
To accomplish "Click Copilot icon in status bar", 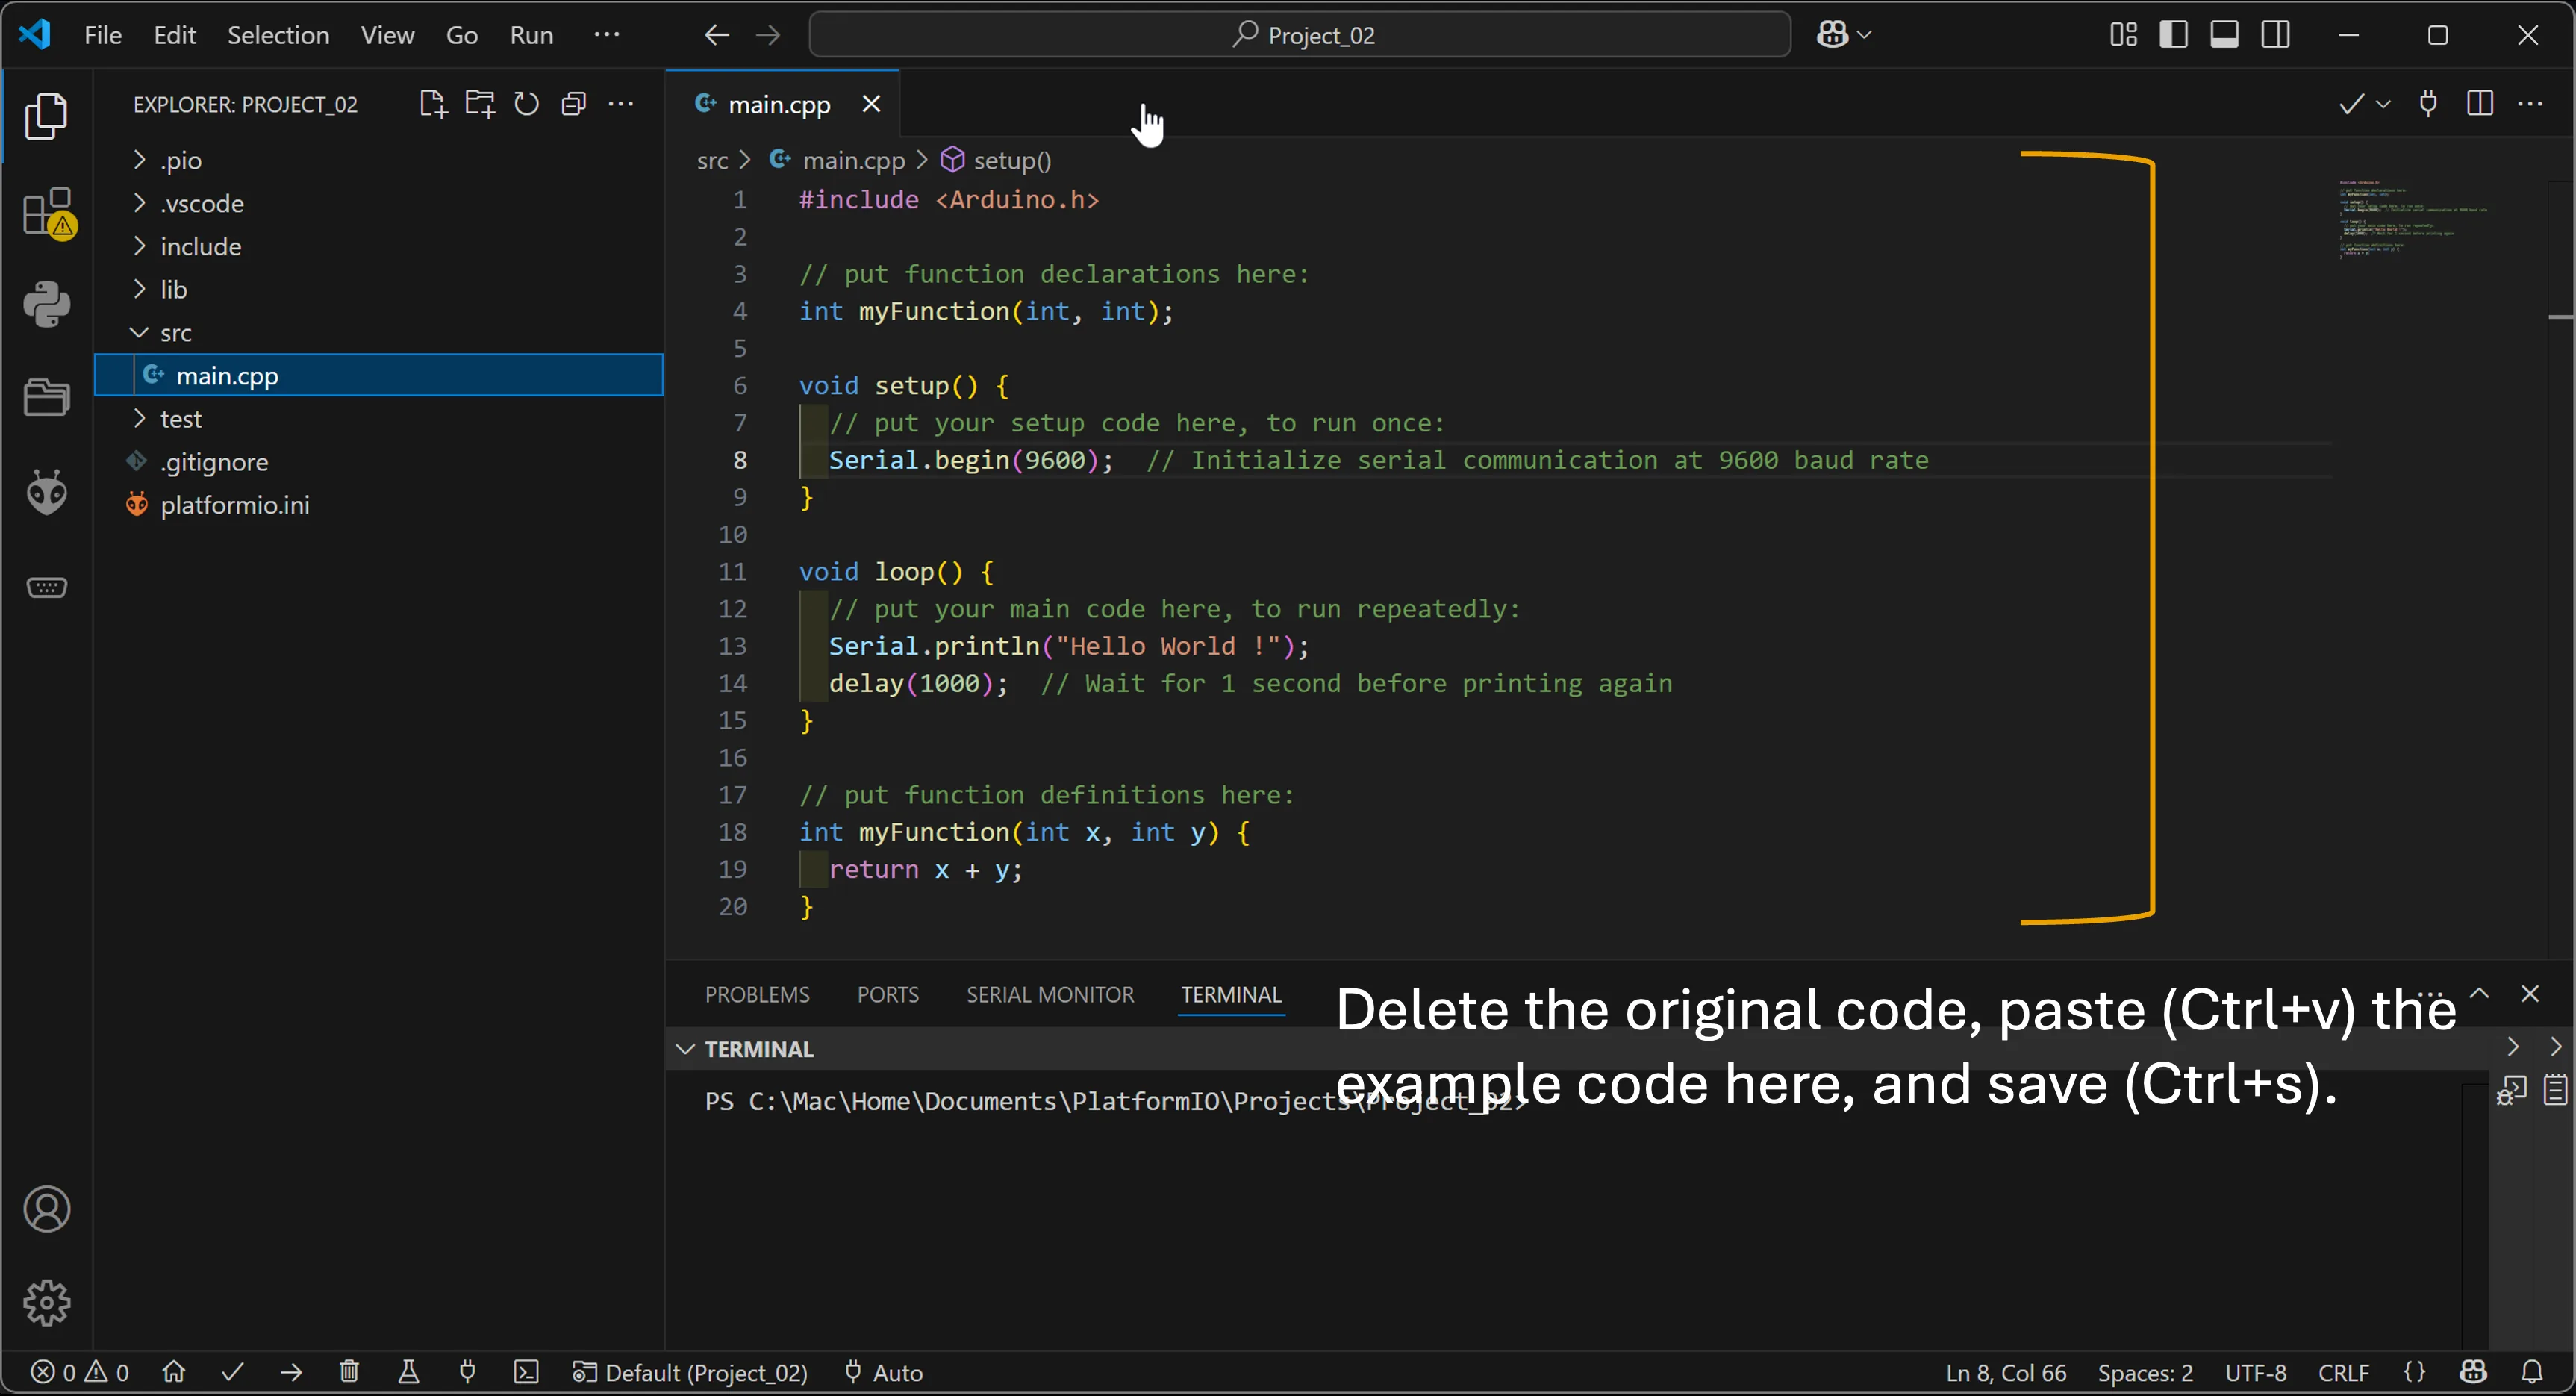I will click(2474, 1372).
